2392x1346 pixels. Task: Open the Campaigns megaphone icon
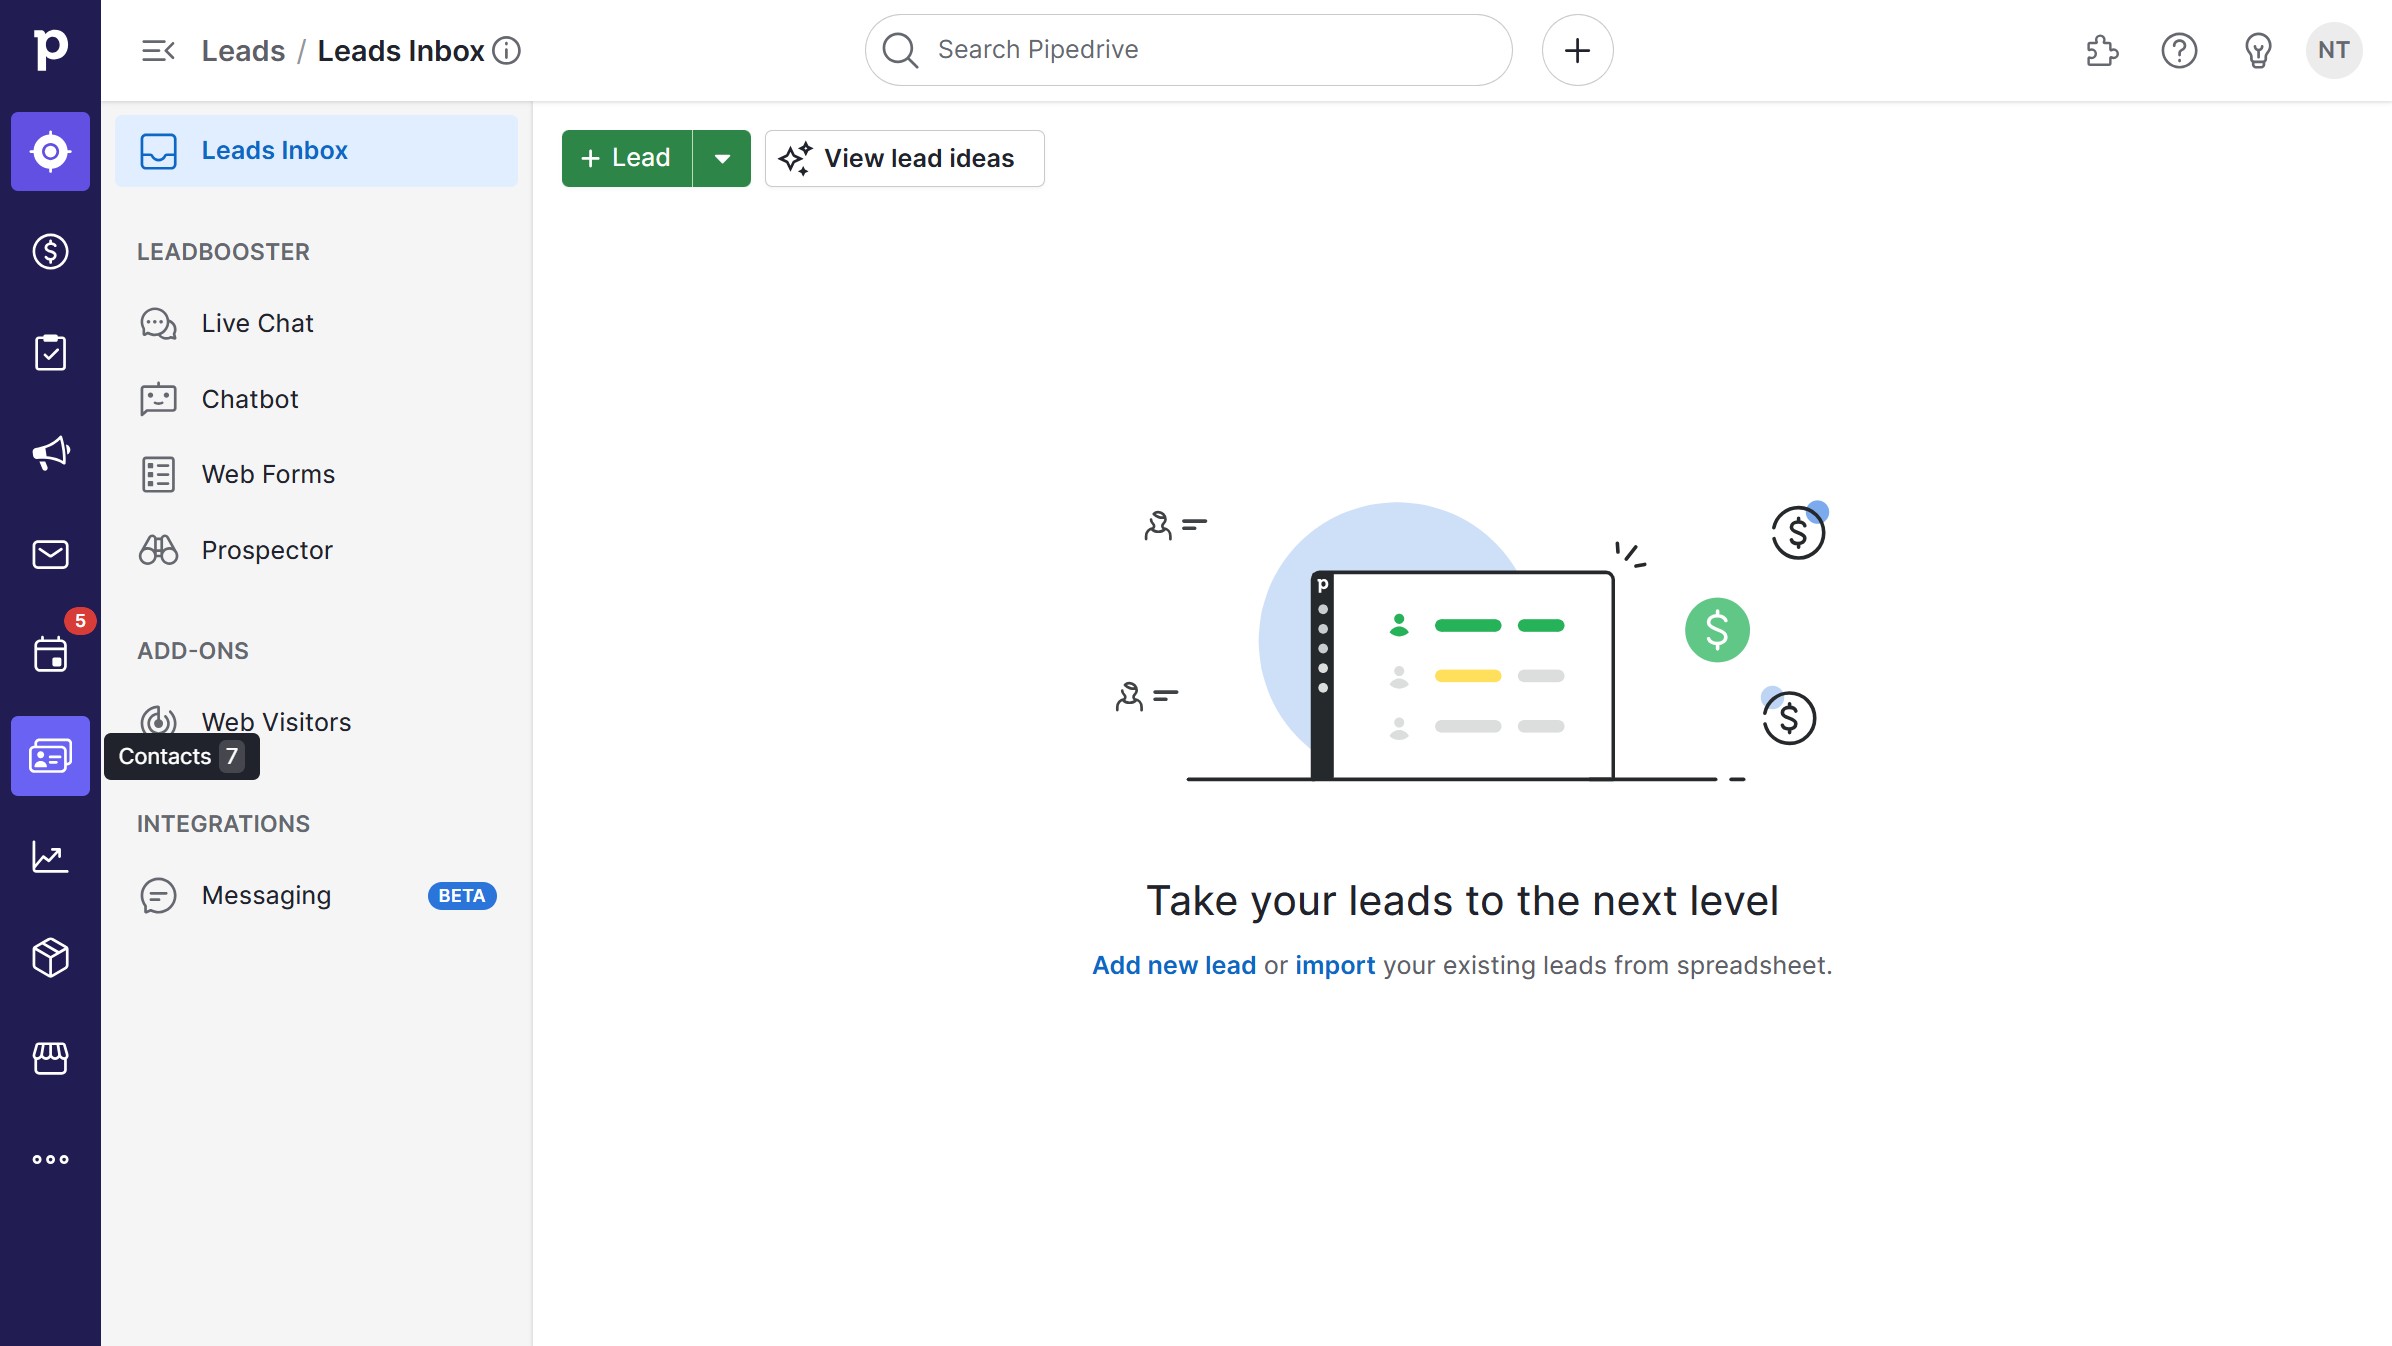pos(50,452)
